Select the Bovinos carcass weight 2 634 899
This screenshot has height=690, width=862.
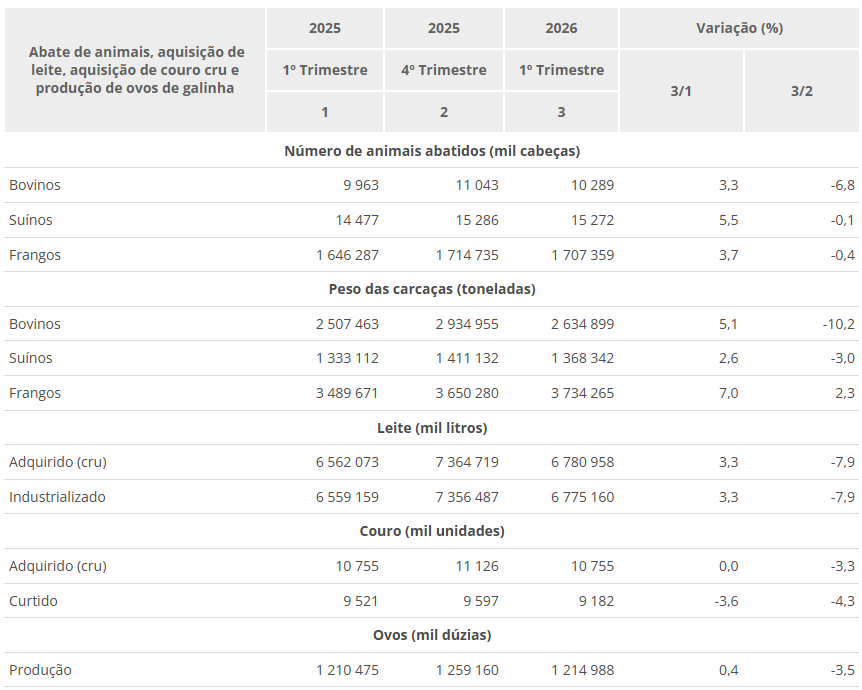click(582, 324)
